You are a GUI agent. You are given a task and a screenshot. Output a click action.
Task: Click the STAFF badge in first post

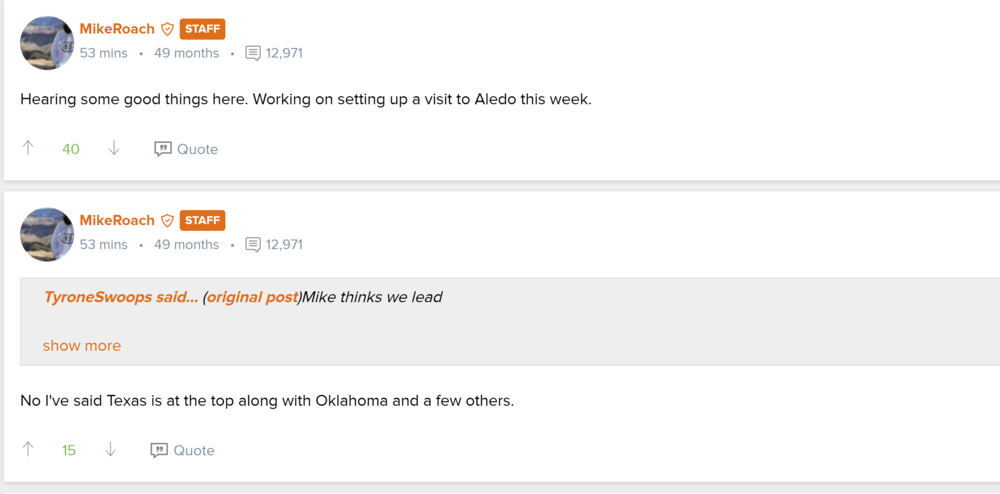click(x=203, y=29)
